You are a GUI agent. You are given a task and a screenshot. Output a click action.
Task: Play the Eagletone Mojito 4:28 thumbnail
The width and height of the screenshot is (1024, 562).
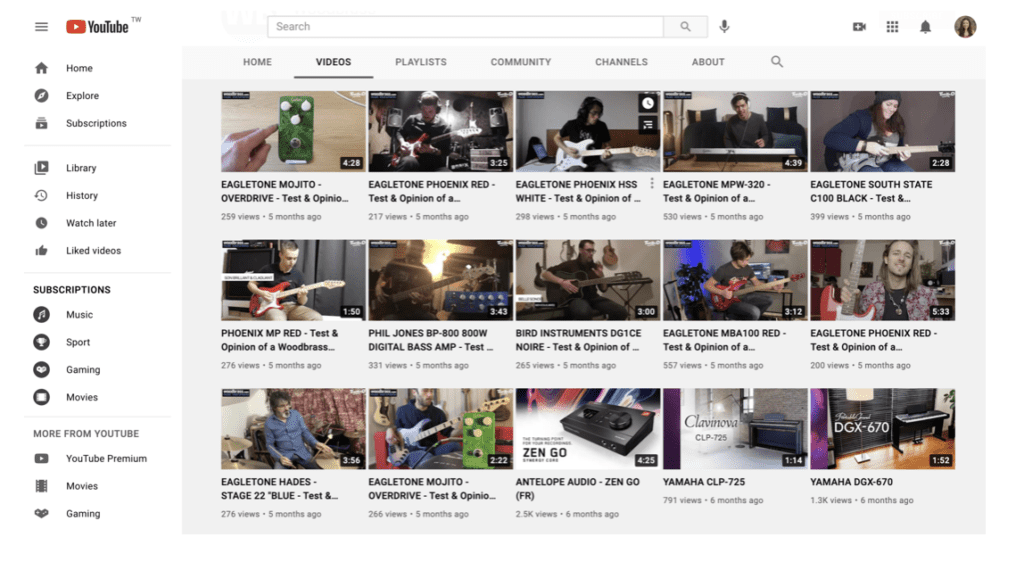(293, 131)
